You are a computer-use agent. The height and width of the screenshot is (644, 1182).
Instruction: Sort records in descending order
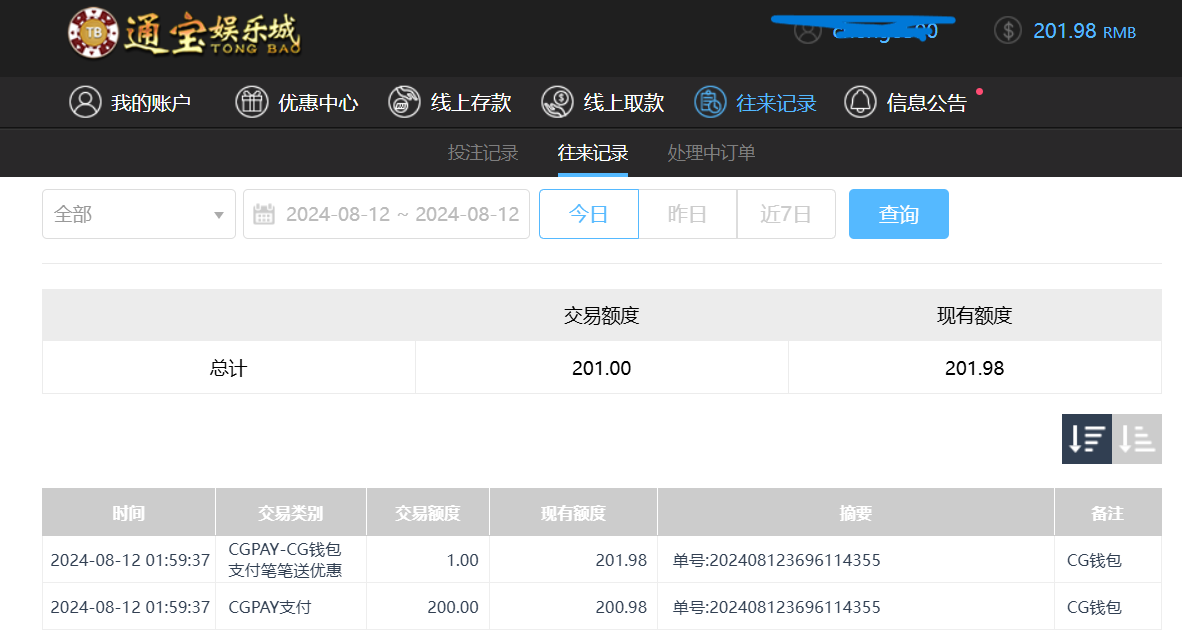1087,439
